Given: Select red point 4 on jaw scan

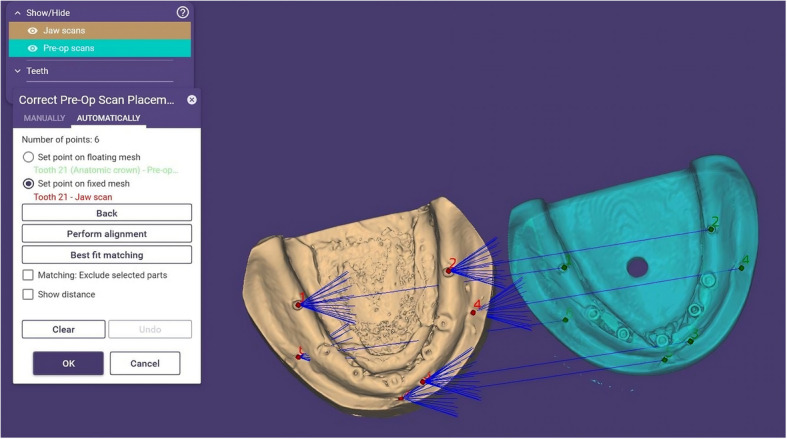Looking at the screenshot, I should click(473, 313).
